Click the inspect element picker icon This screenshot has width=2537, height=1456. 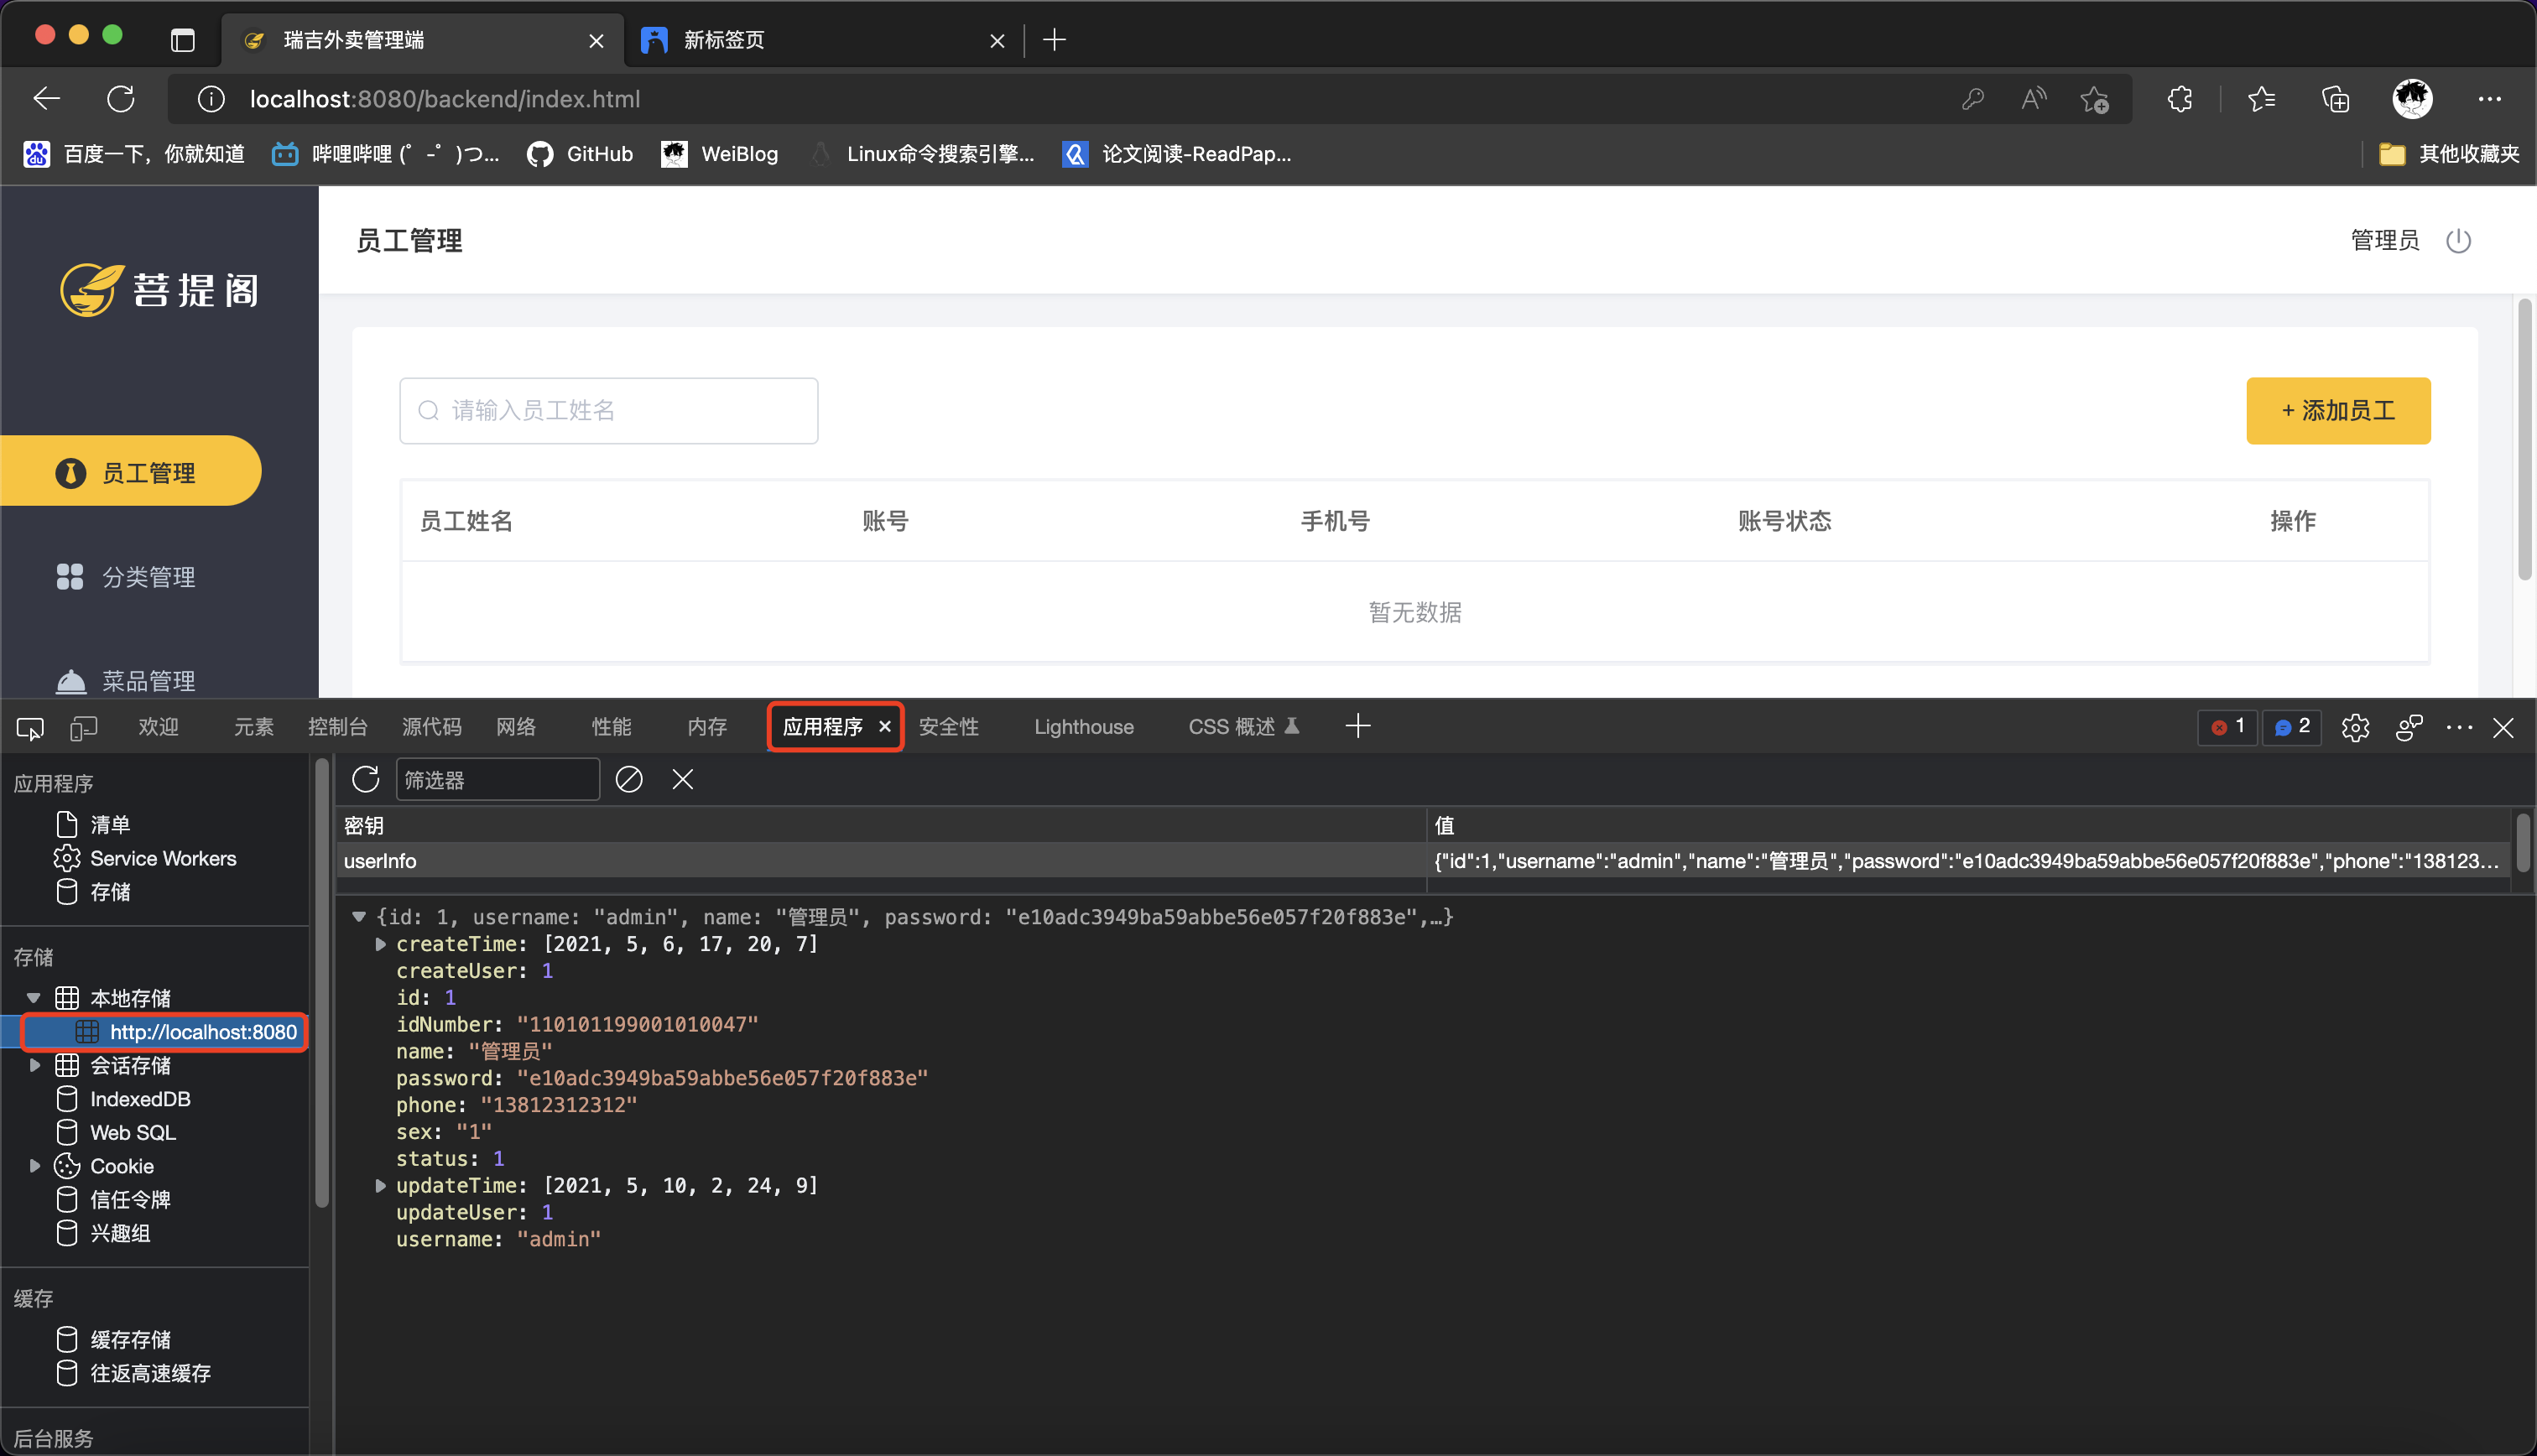[30, 728]
